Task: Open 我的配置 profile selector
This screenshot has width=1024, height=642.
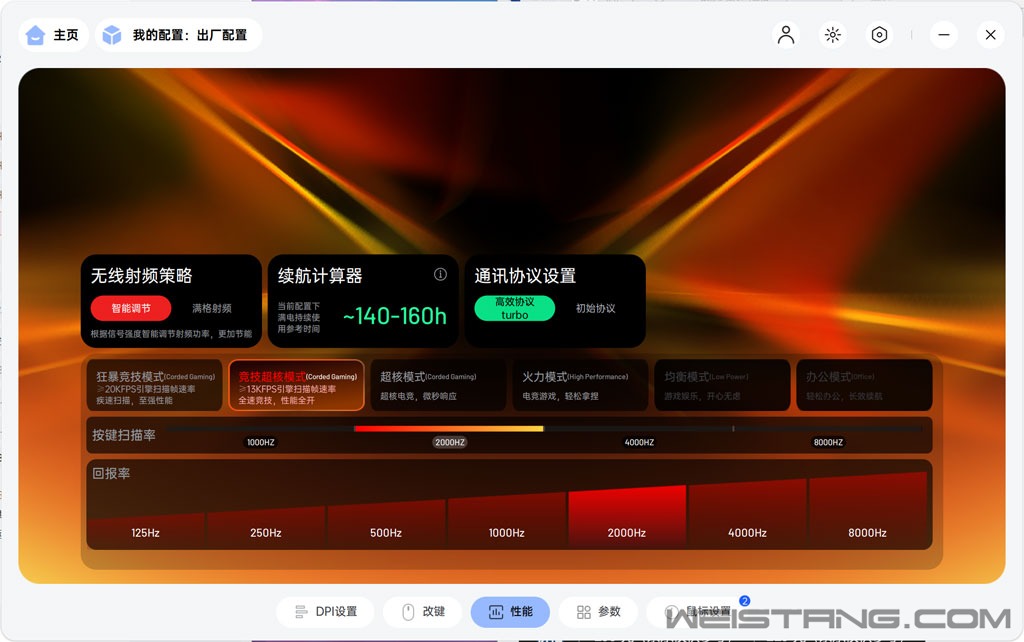Action: (x=178, y=35)
